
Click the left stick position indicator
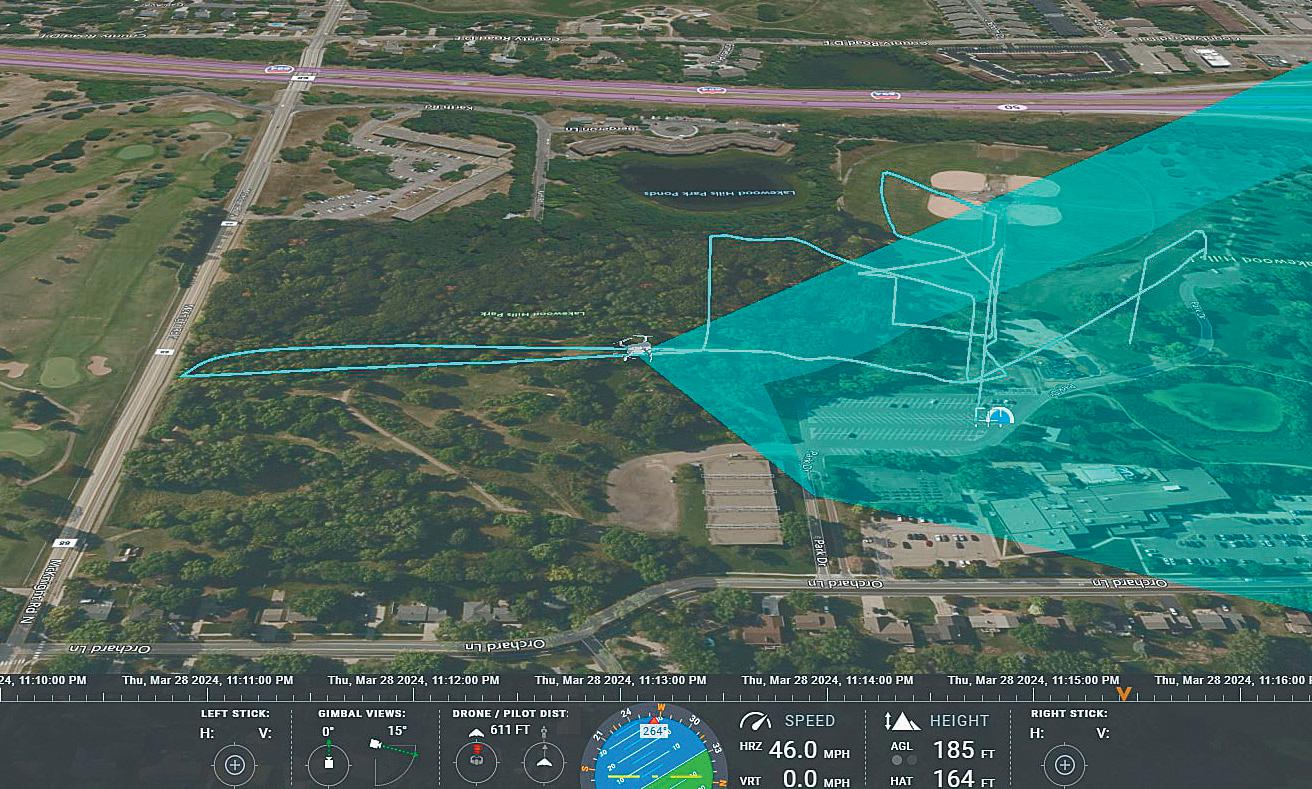click(x=235, y=765)
